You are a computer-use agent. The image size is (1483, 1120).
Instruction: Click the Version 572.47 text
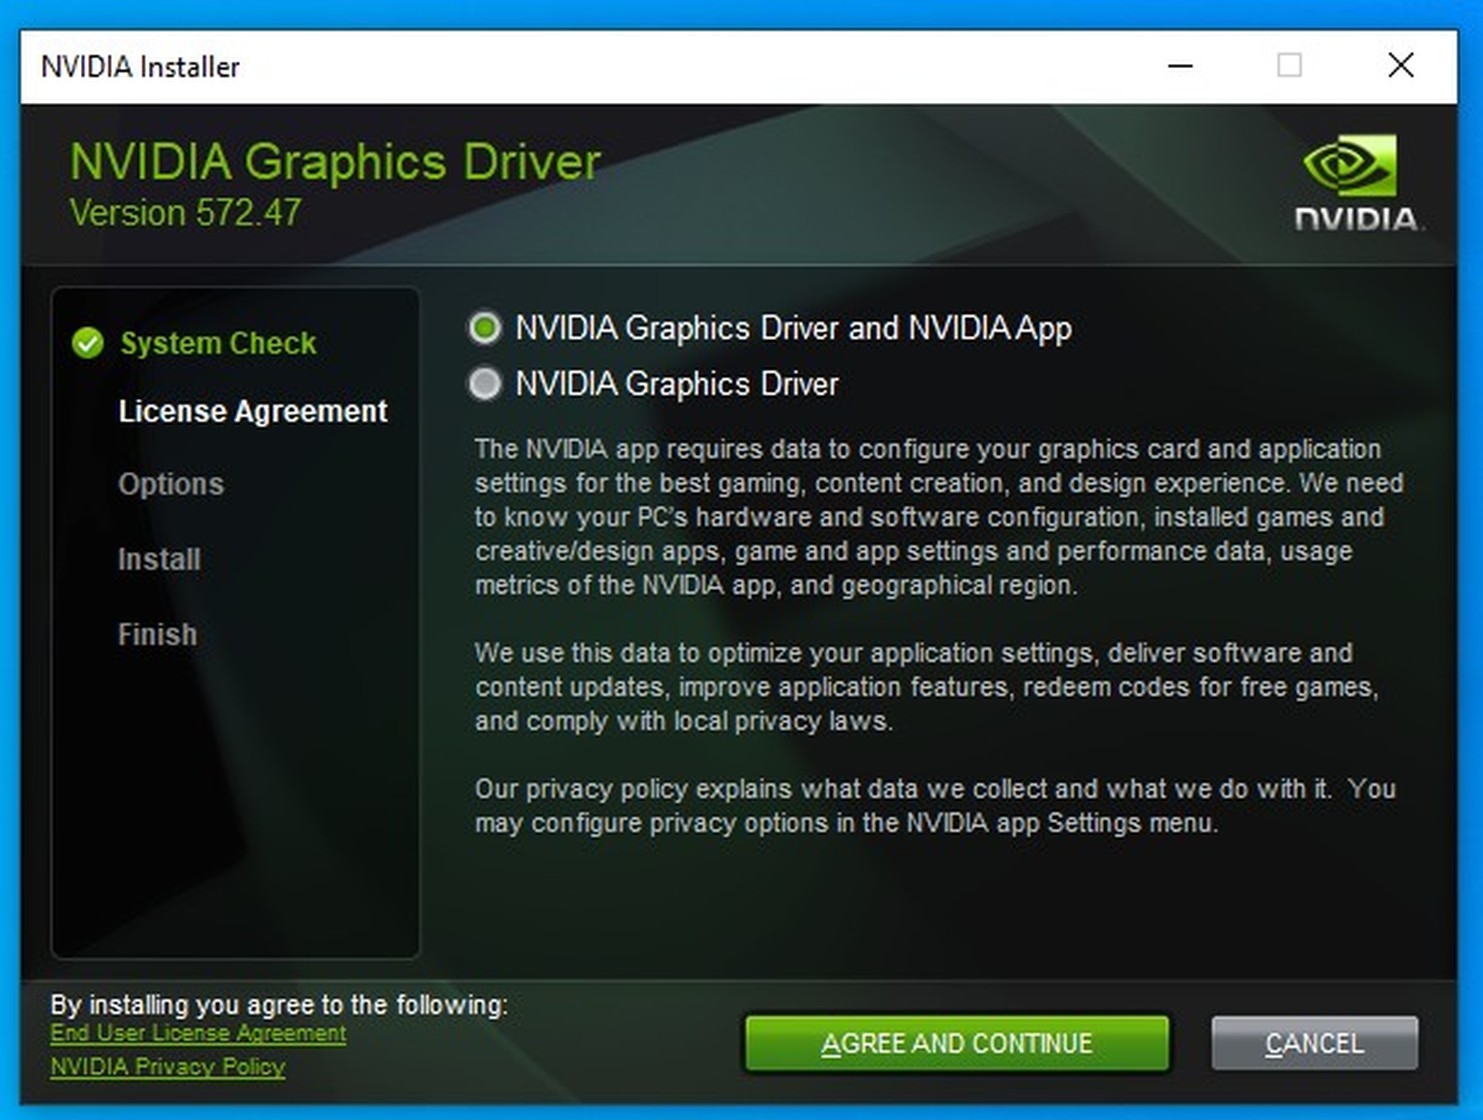point(185,213)
